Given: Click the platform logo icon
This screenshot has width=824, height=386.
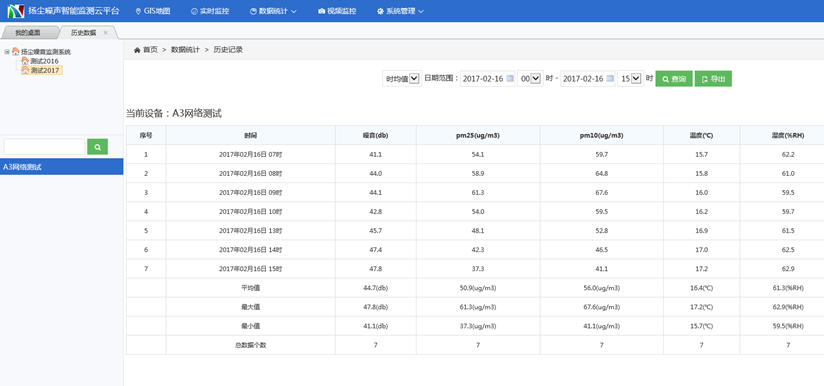Looking at the screenshot, I should (16, 11).
